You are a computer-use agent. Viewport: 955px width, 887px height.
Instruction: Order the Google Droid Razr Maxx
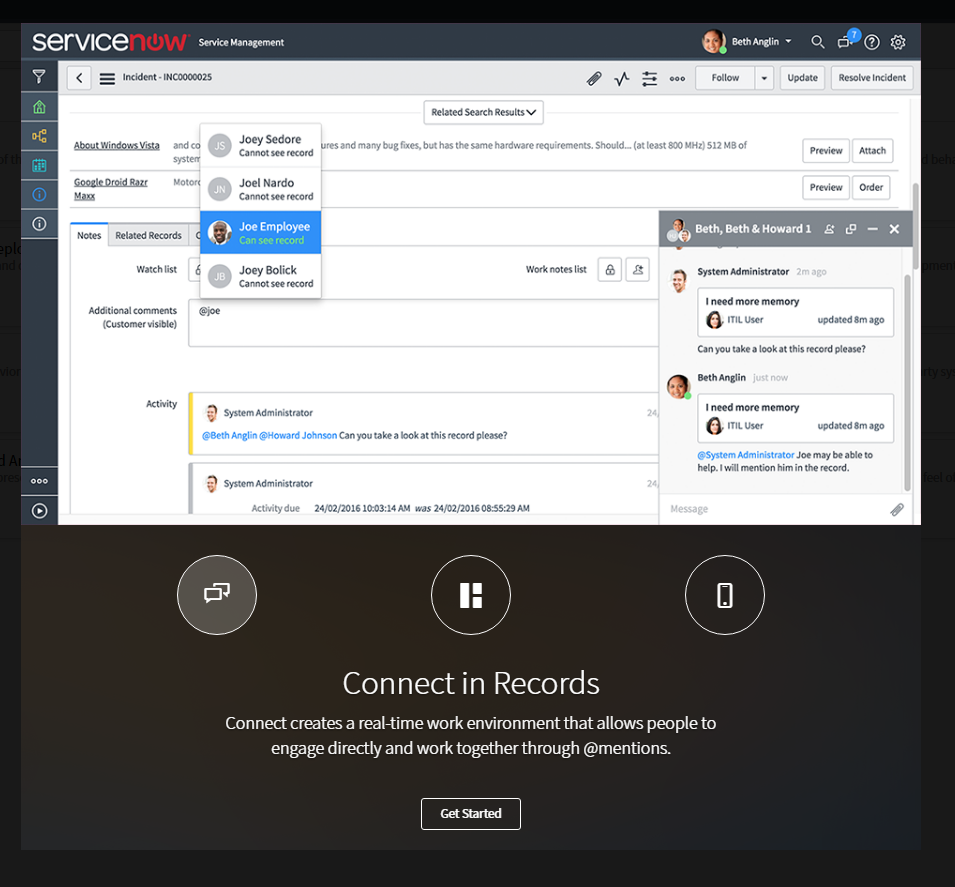coord(871,187)
